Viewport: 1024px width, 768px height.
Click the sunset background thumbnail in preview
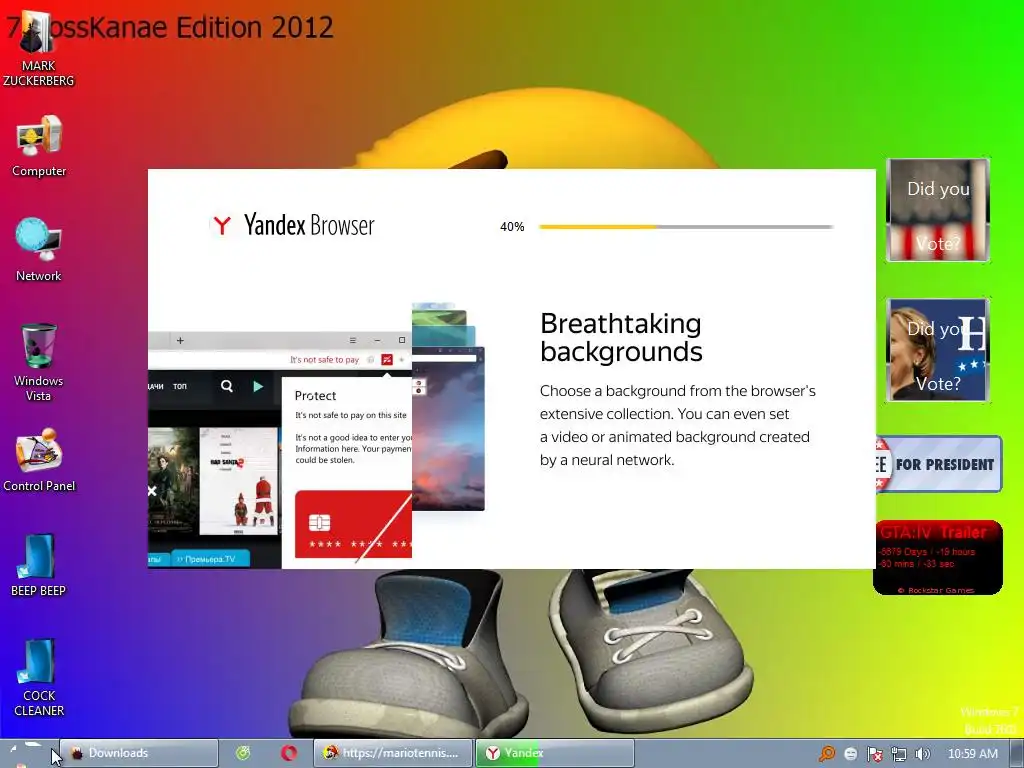449,429
